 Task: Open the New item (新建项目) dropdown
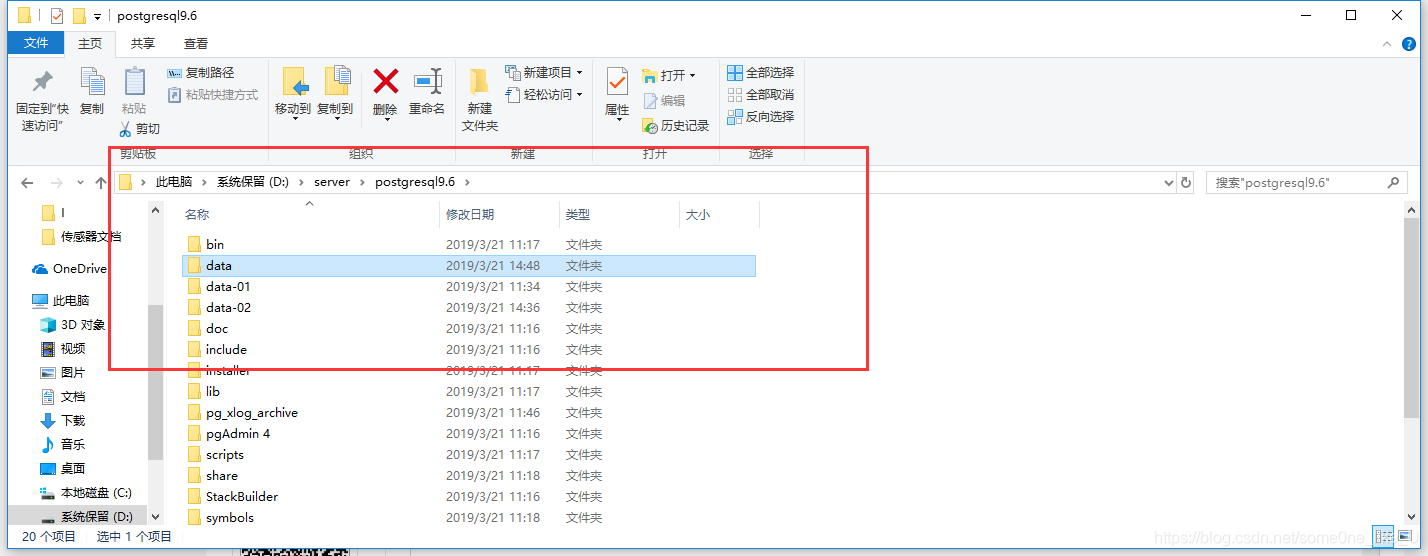click(x=544, y=73)
